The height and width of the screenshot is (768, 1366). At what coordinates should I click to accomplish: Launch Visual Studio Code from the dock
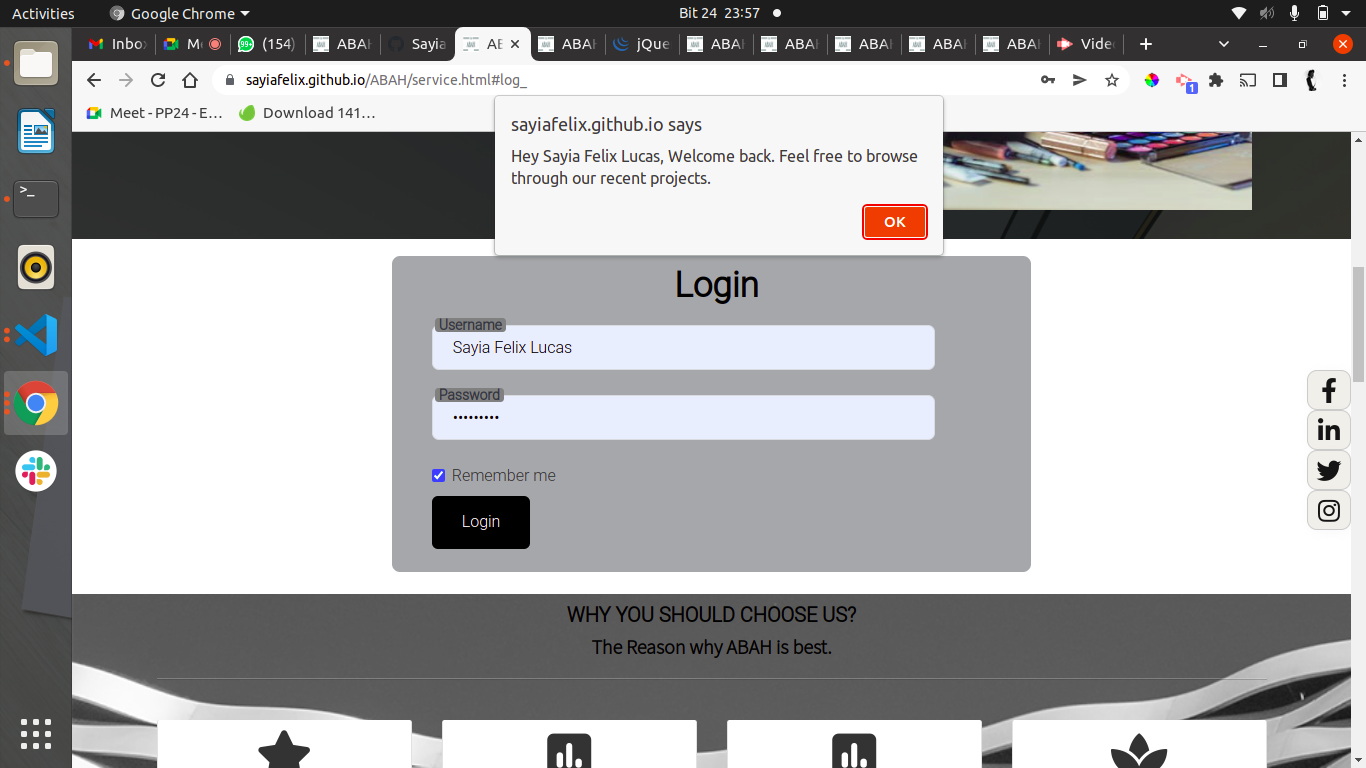click(x=35, y=335)
